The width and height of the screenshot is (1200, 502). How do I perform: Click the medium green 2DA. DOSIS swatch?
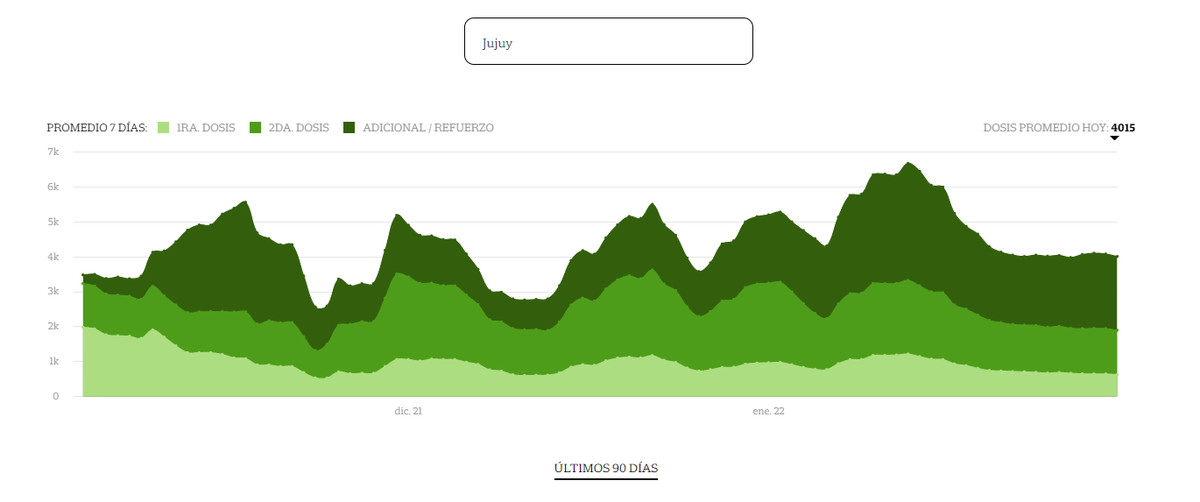click(x=255, y=128)
